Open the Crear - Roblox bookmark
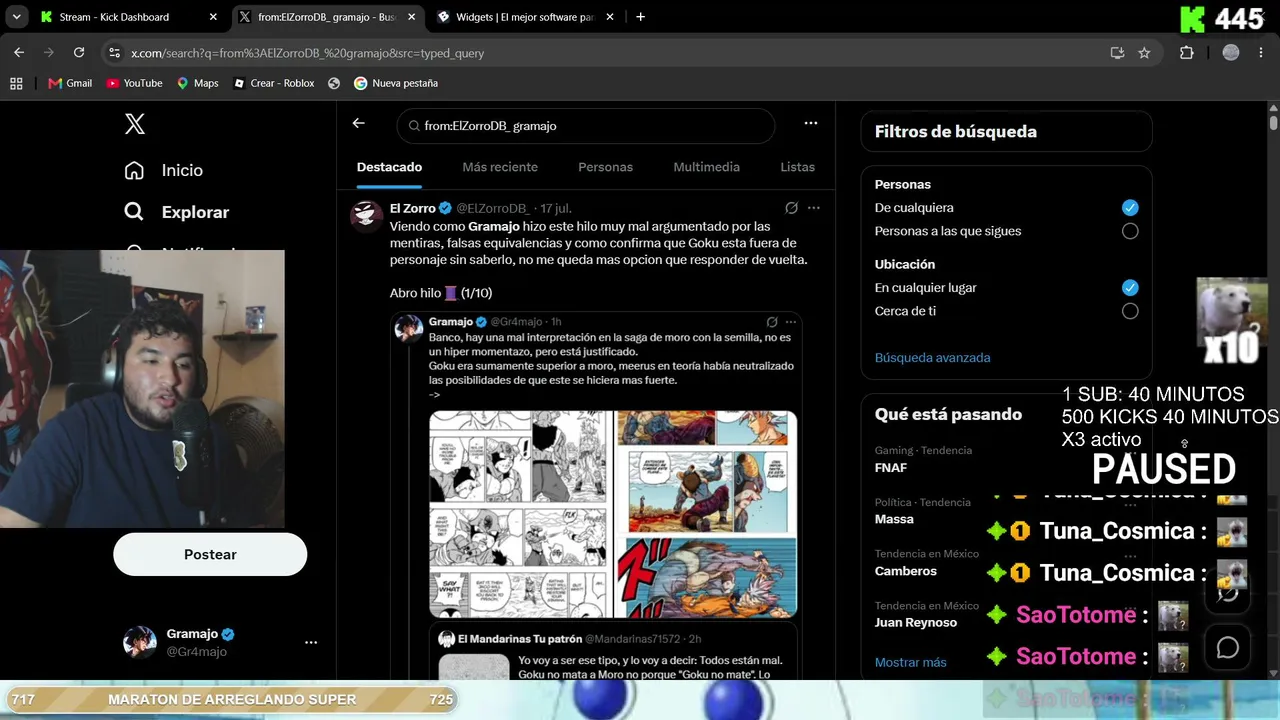This screenshot has height=720, width=1280. point(274,83)
